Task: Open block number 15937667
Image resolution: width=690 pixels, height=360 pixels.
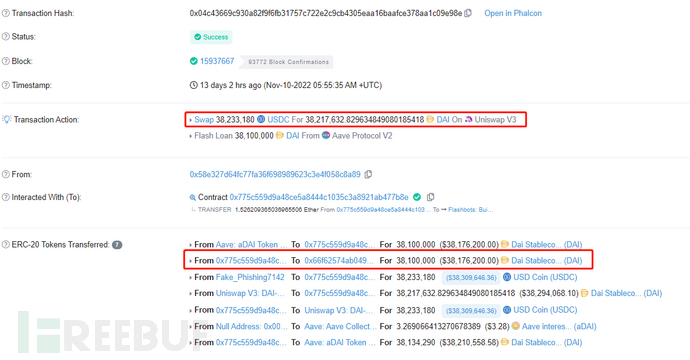Action: click(217, 61)
